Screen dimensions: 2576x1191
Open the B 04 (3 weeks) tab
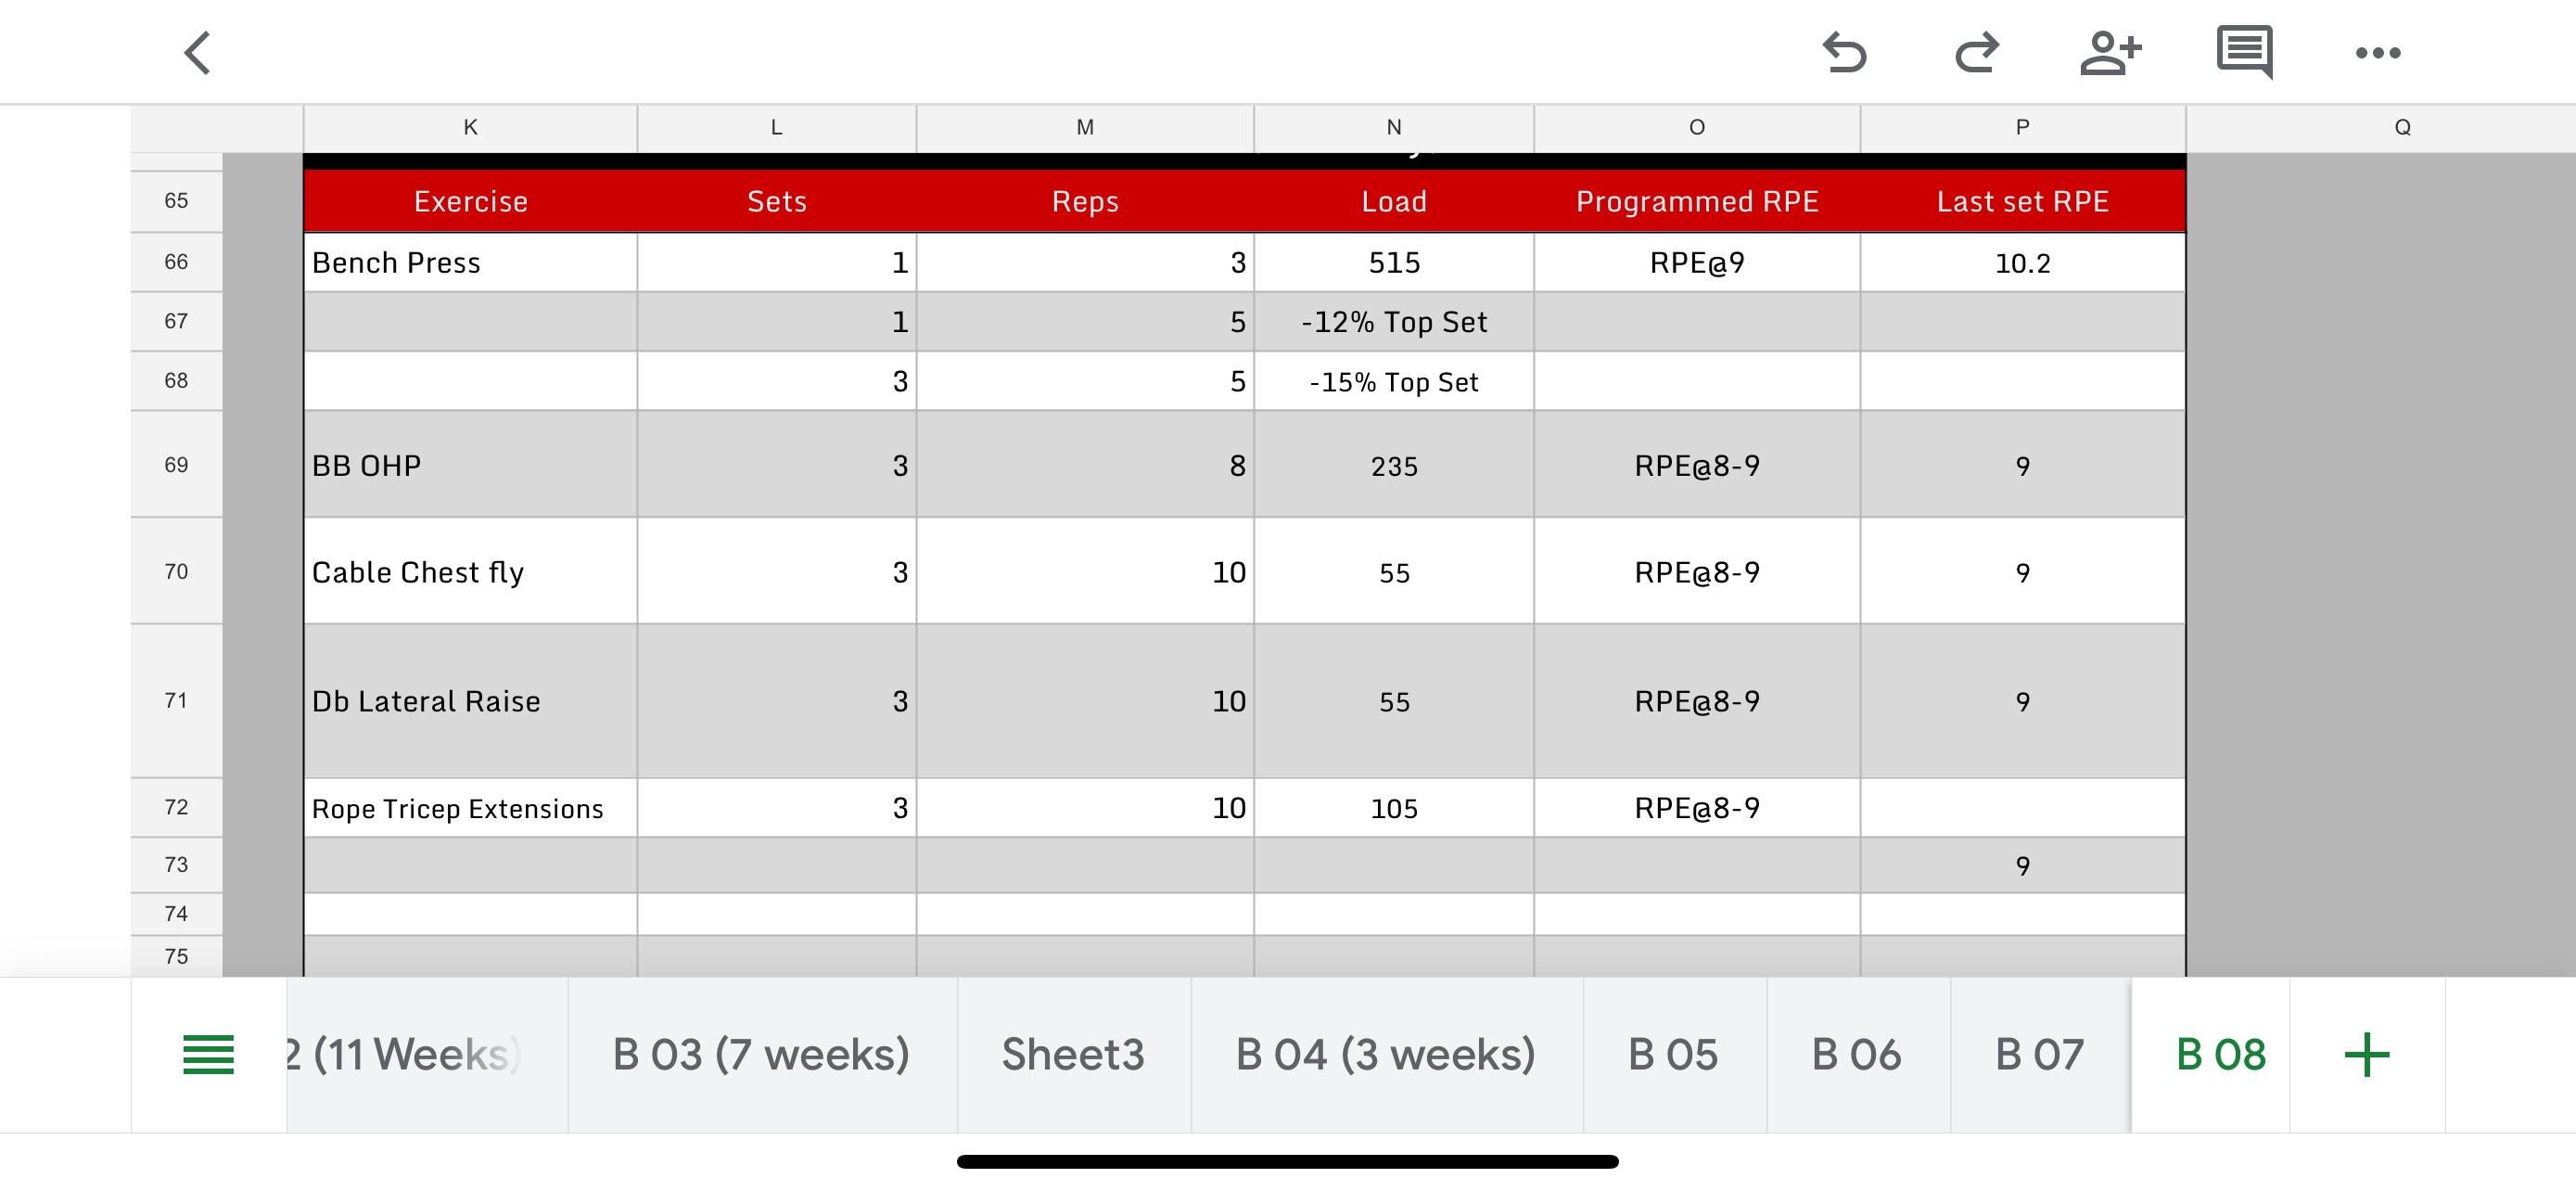point(1385,1054)
